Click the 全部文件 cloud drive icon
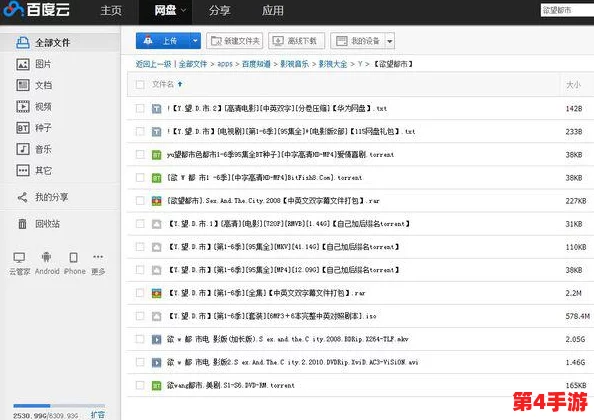Viewport: 594px width, 420px height. click(x=23, y=42)
